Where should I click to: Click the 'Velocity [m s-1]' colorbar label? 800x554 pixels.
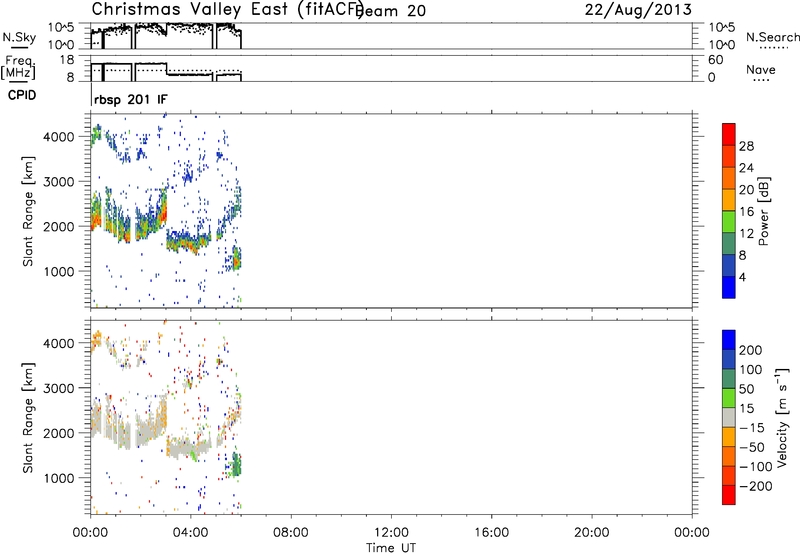pos(782,418)
